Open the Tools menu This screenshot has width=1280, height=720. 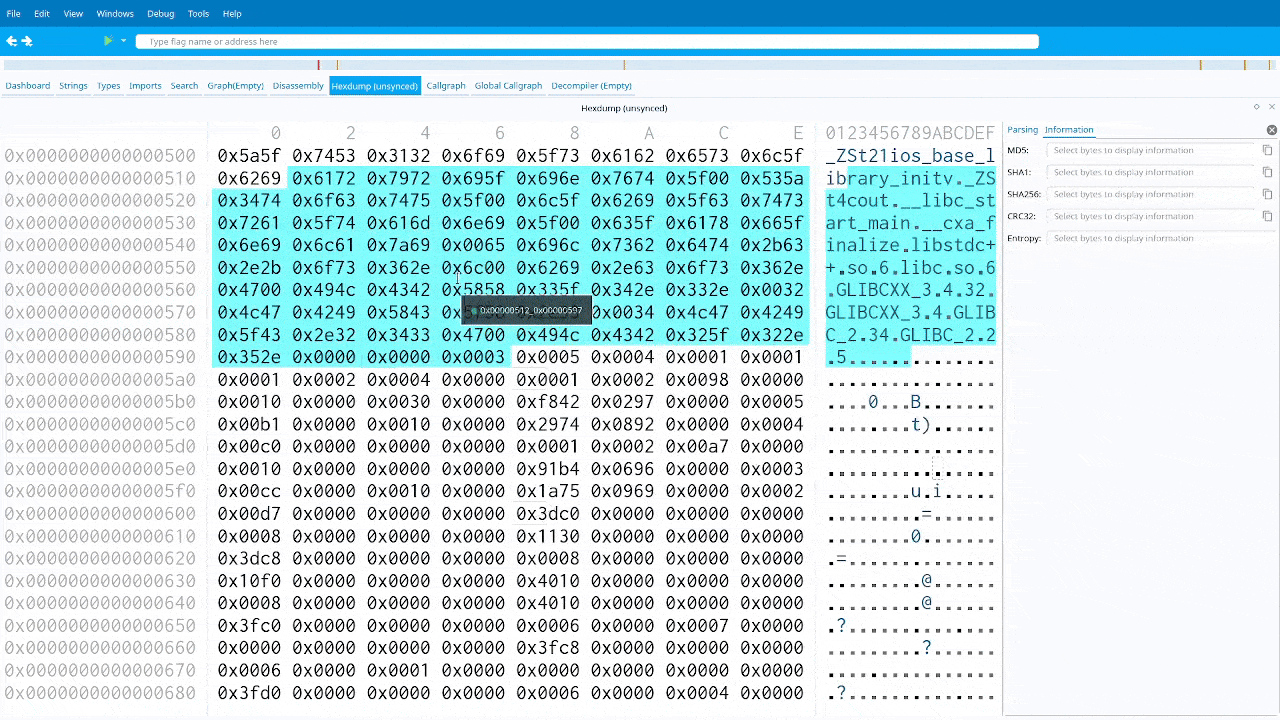click(198, 14)
